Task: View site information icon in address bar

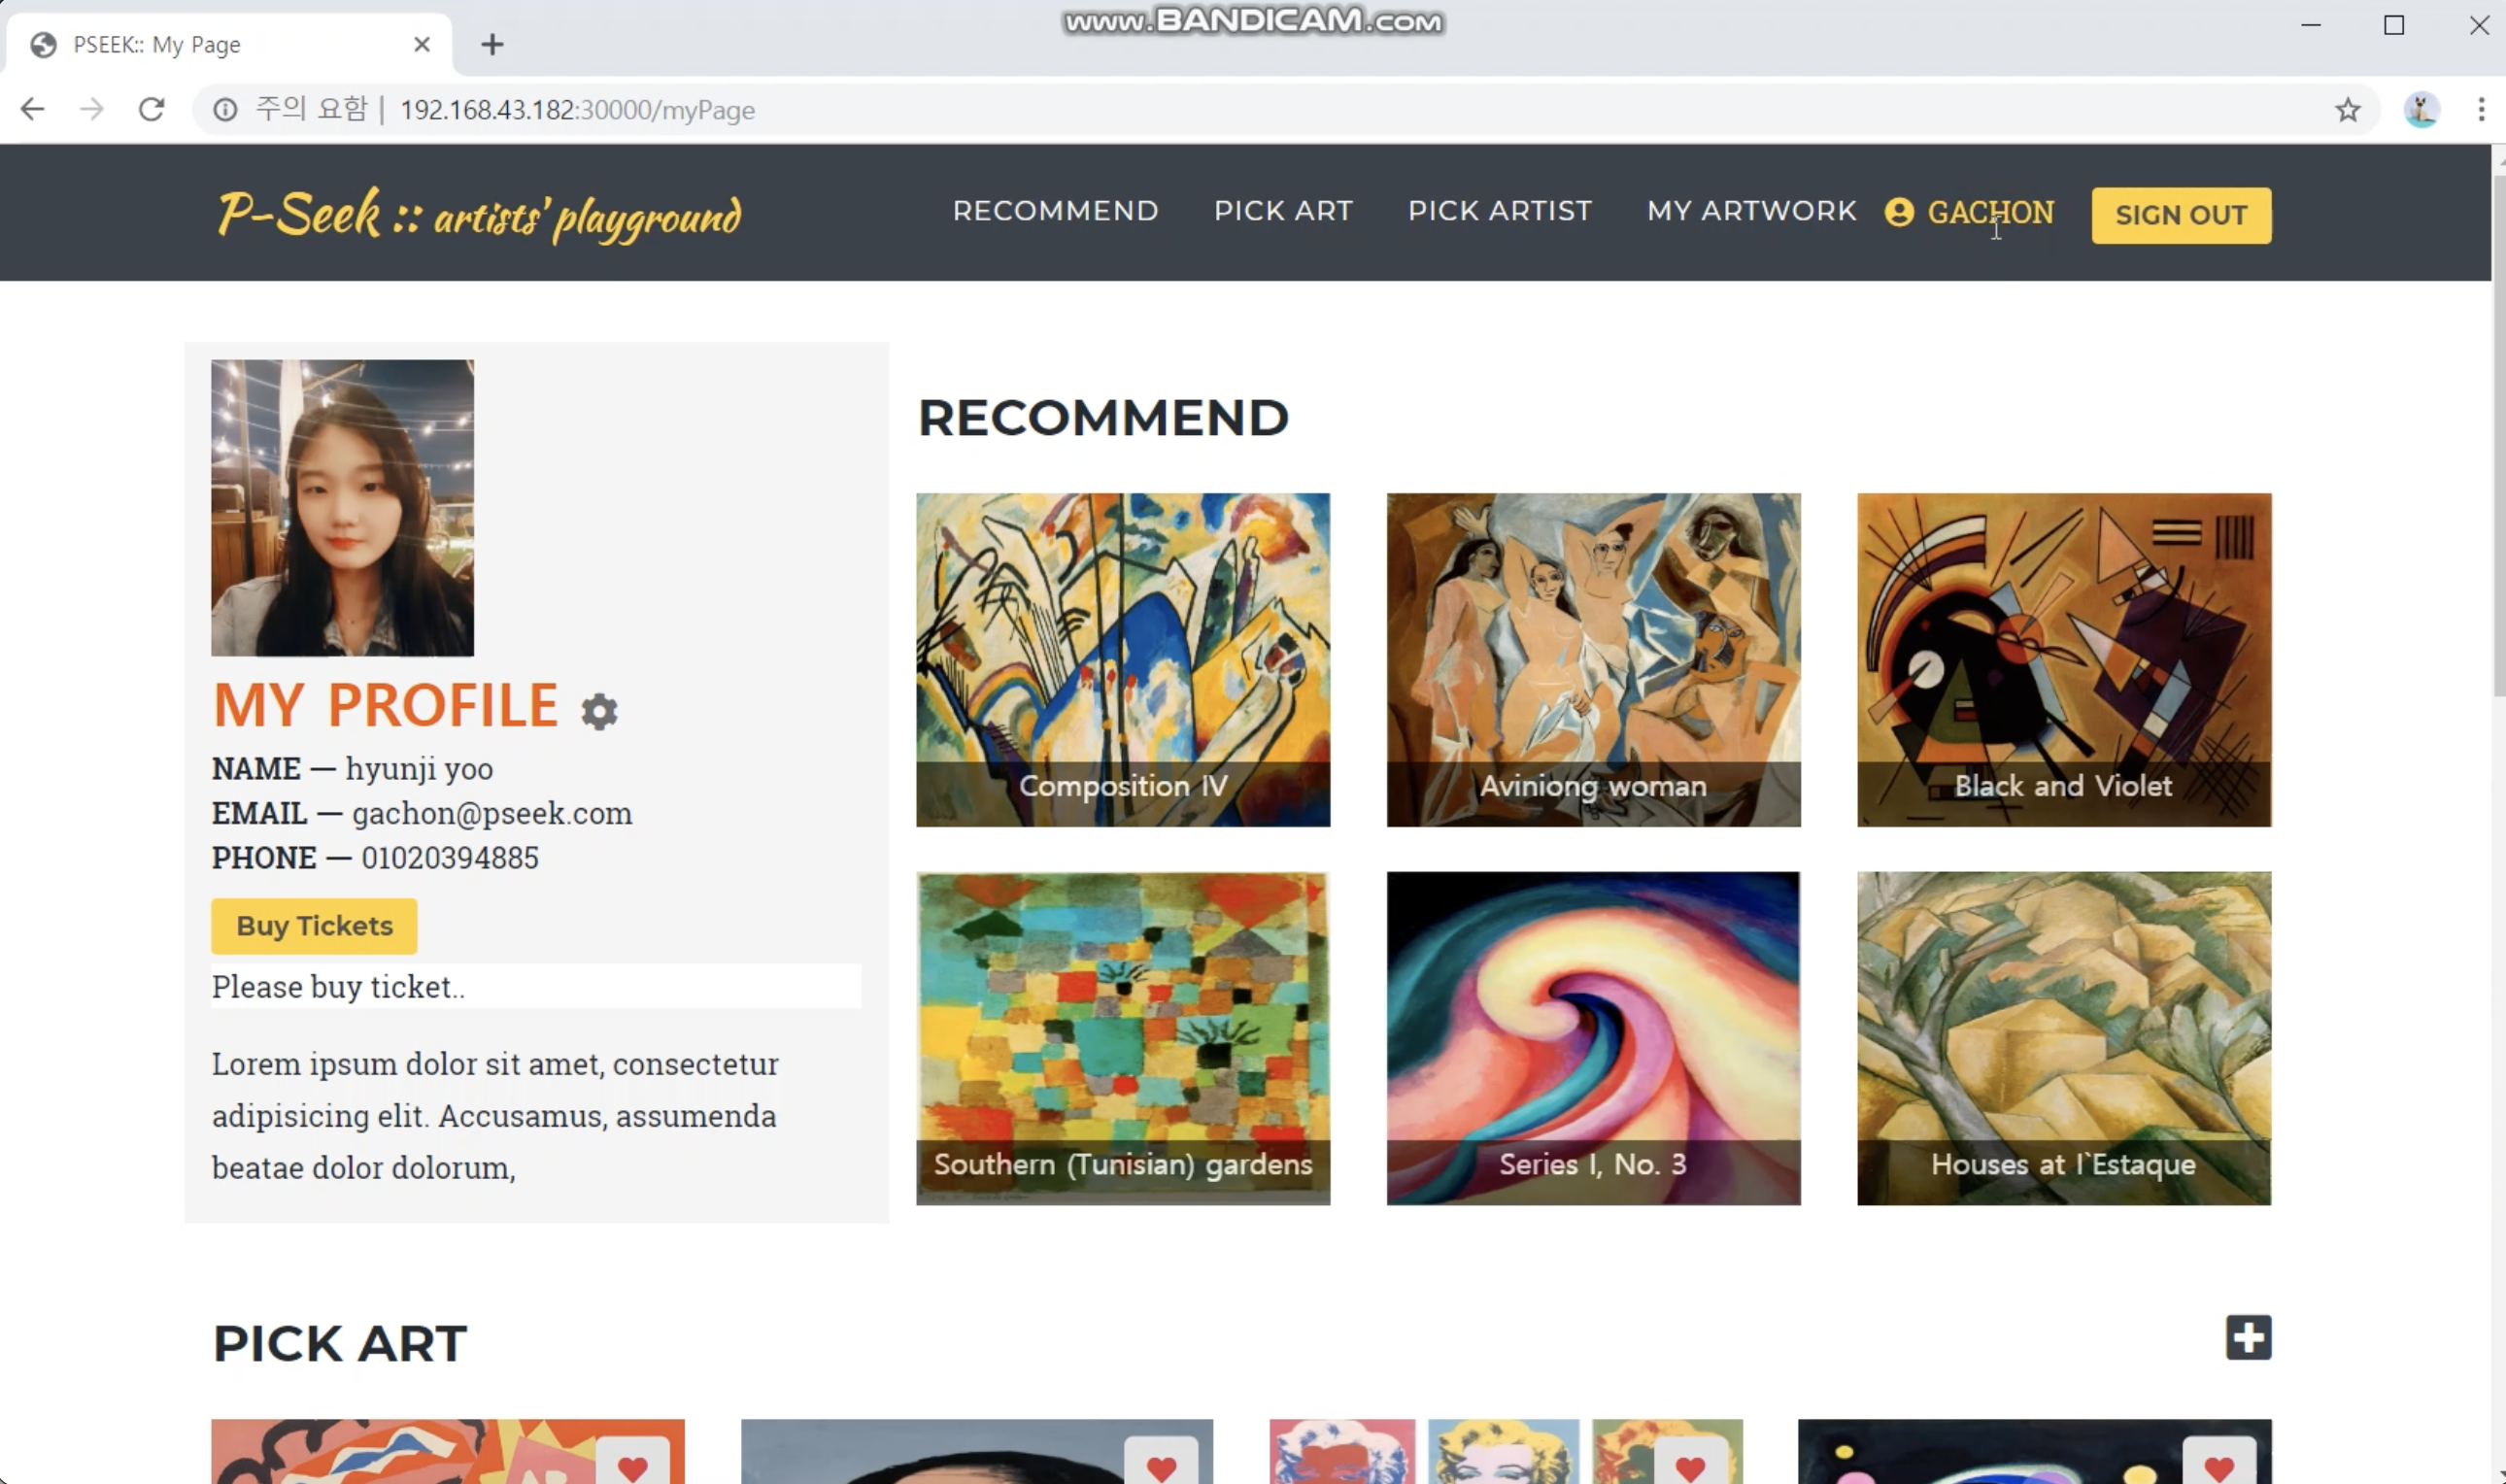Action: pyautogui.click(x=225, y=110)
